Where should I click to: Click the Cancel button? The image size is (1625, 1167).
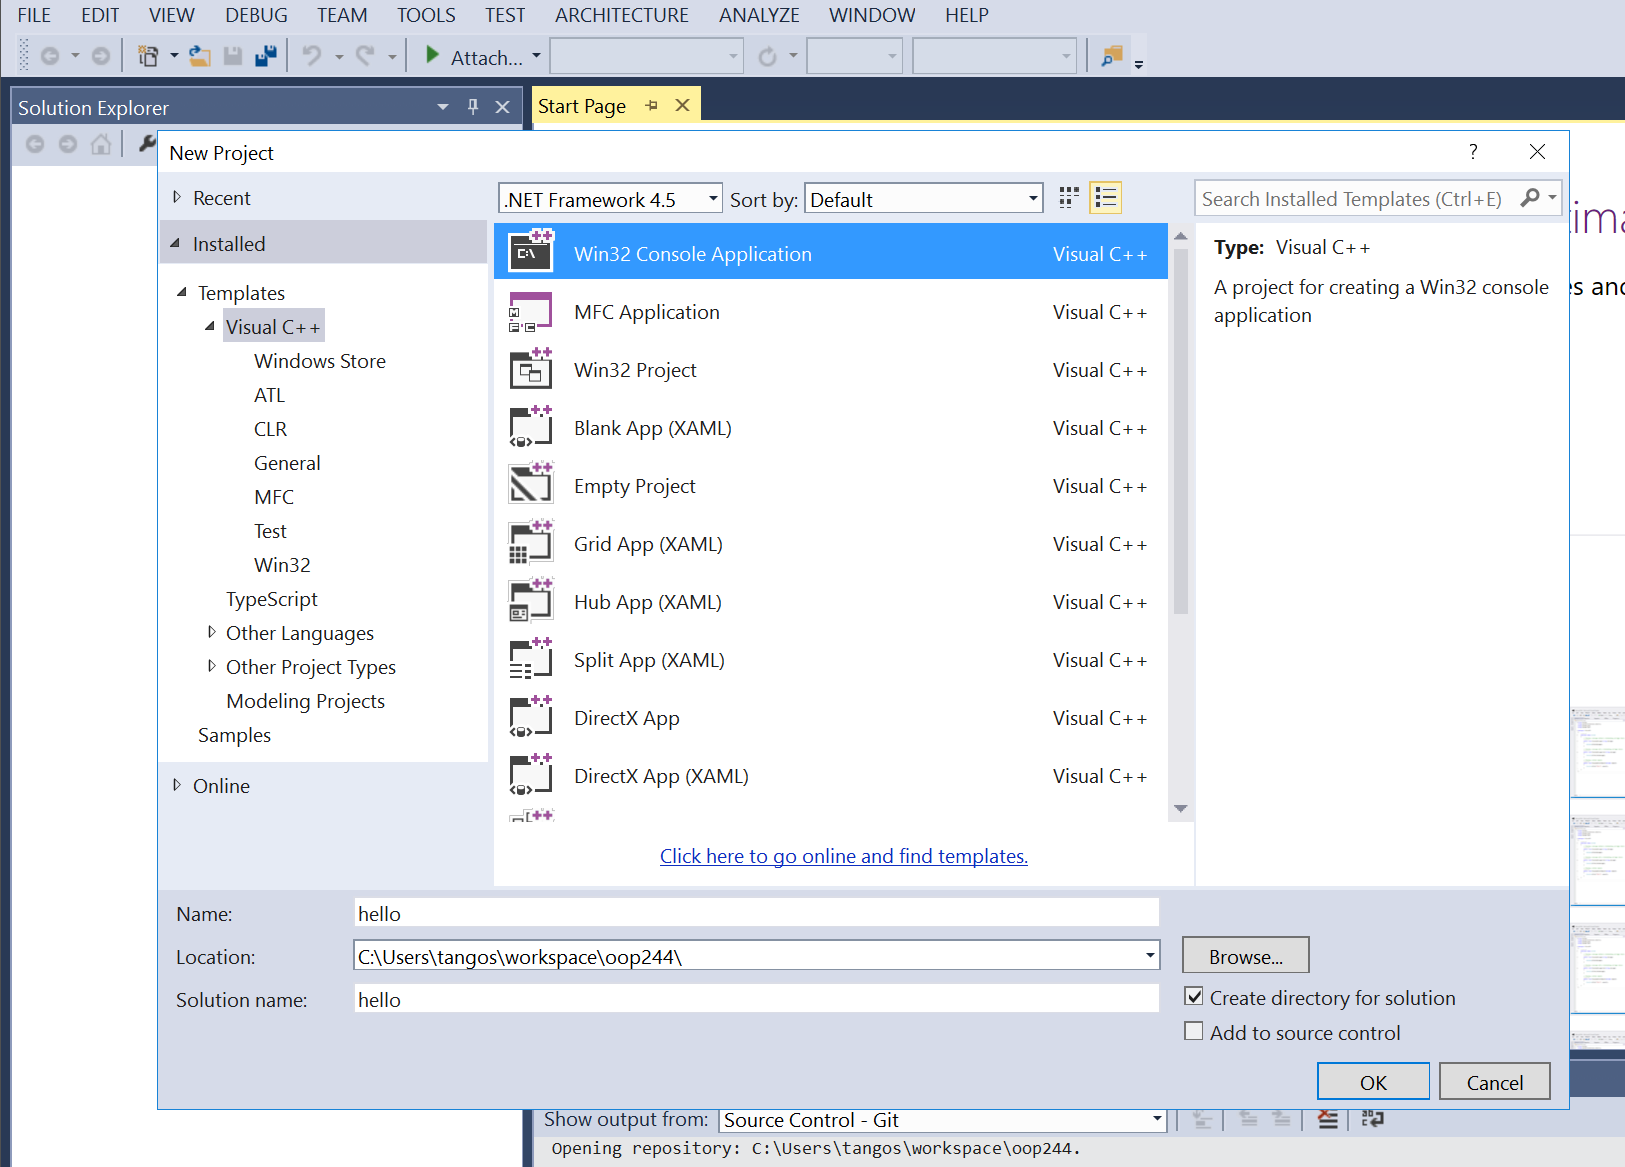[x=1495, y=1082]
